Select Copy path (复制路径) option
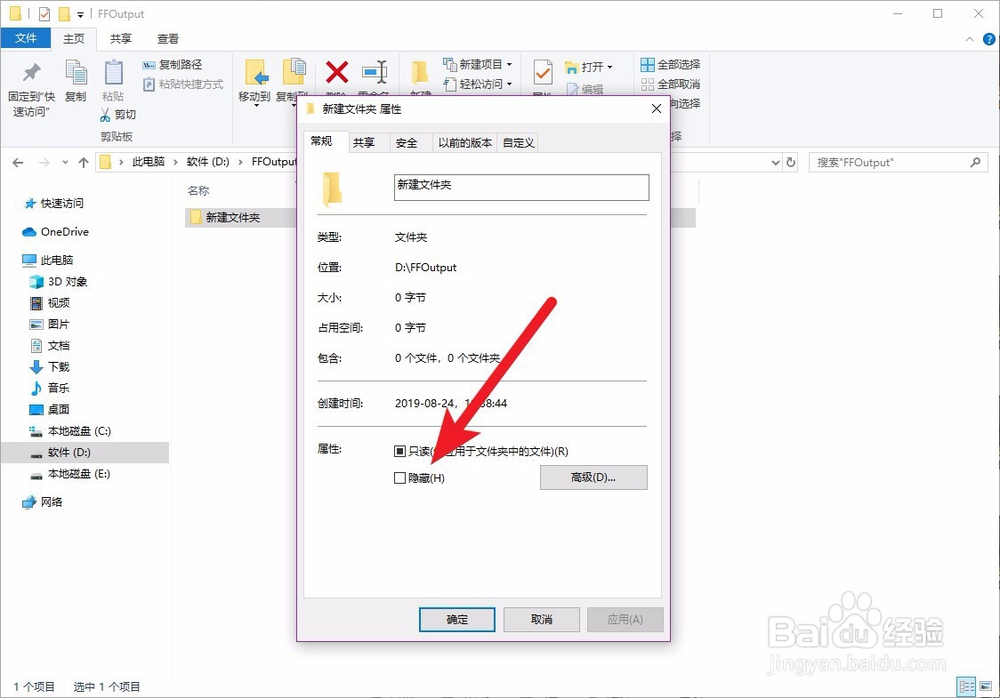 pos(172,64)
